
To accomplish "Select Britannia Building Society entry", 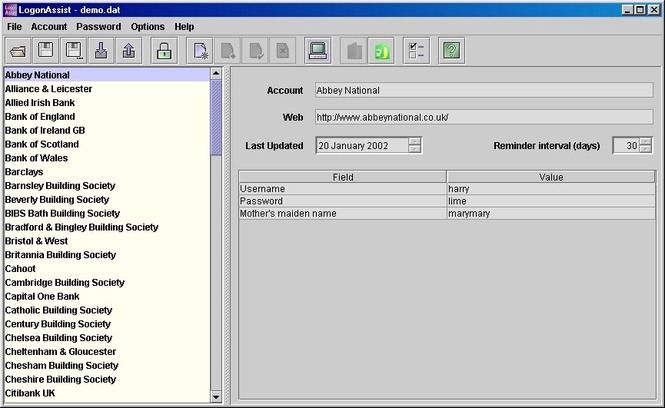I will pos(107,255).
